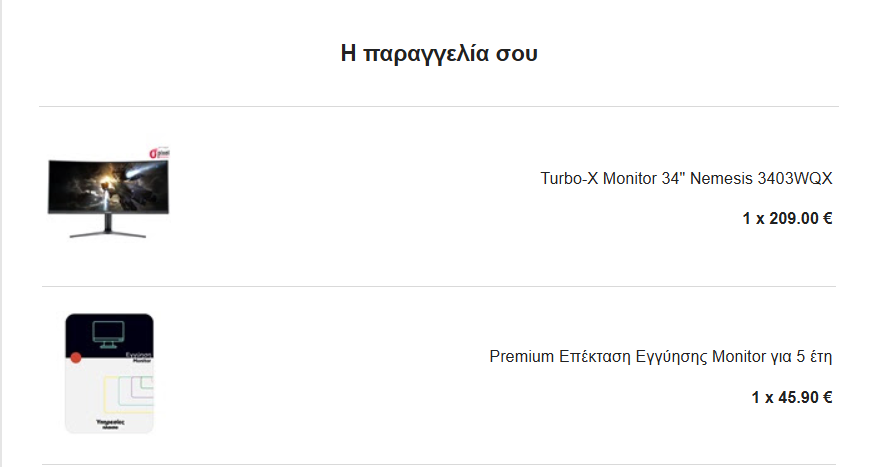Click the divider line below the heading
This screenshot has width=876, height=467.
[439, 106]
